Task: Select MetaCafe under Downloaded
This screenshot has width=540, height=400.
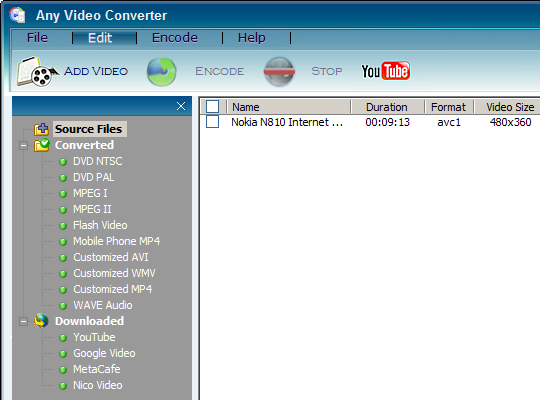Action: pos(97,369)
